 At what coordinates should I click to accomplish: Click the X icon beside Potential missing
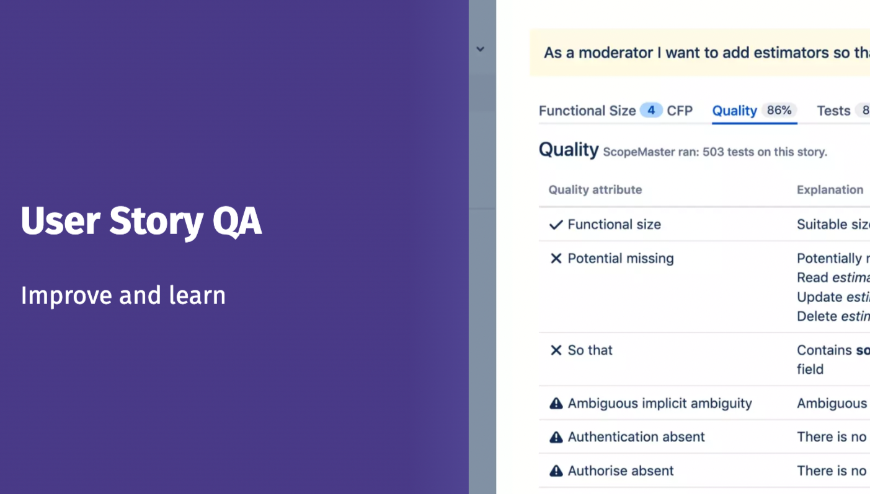click(x=556, y=259)
